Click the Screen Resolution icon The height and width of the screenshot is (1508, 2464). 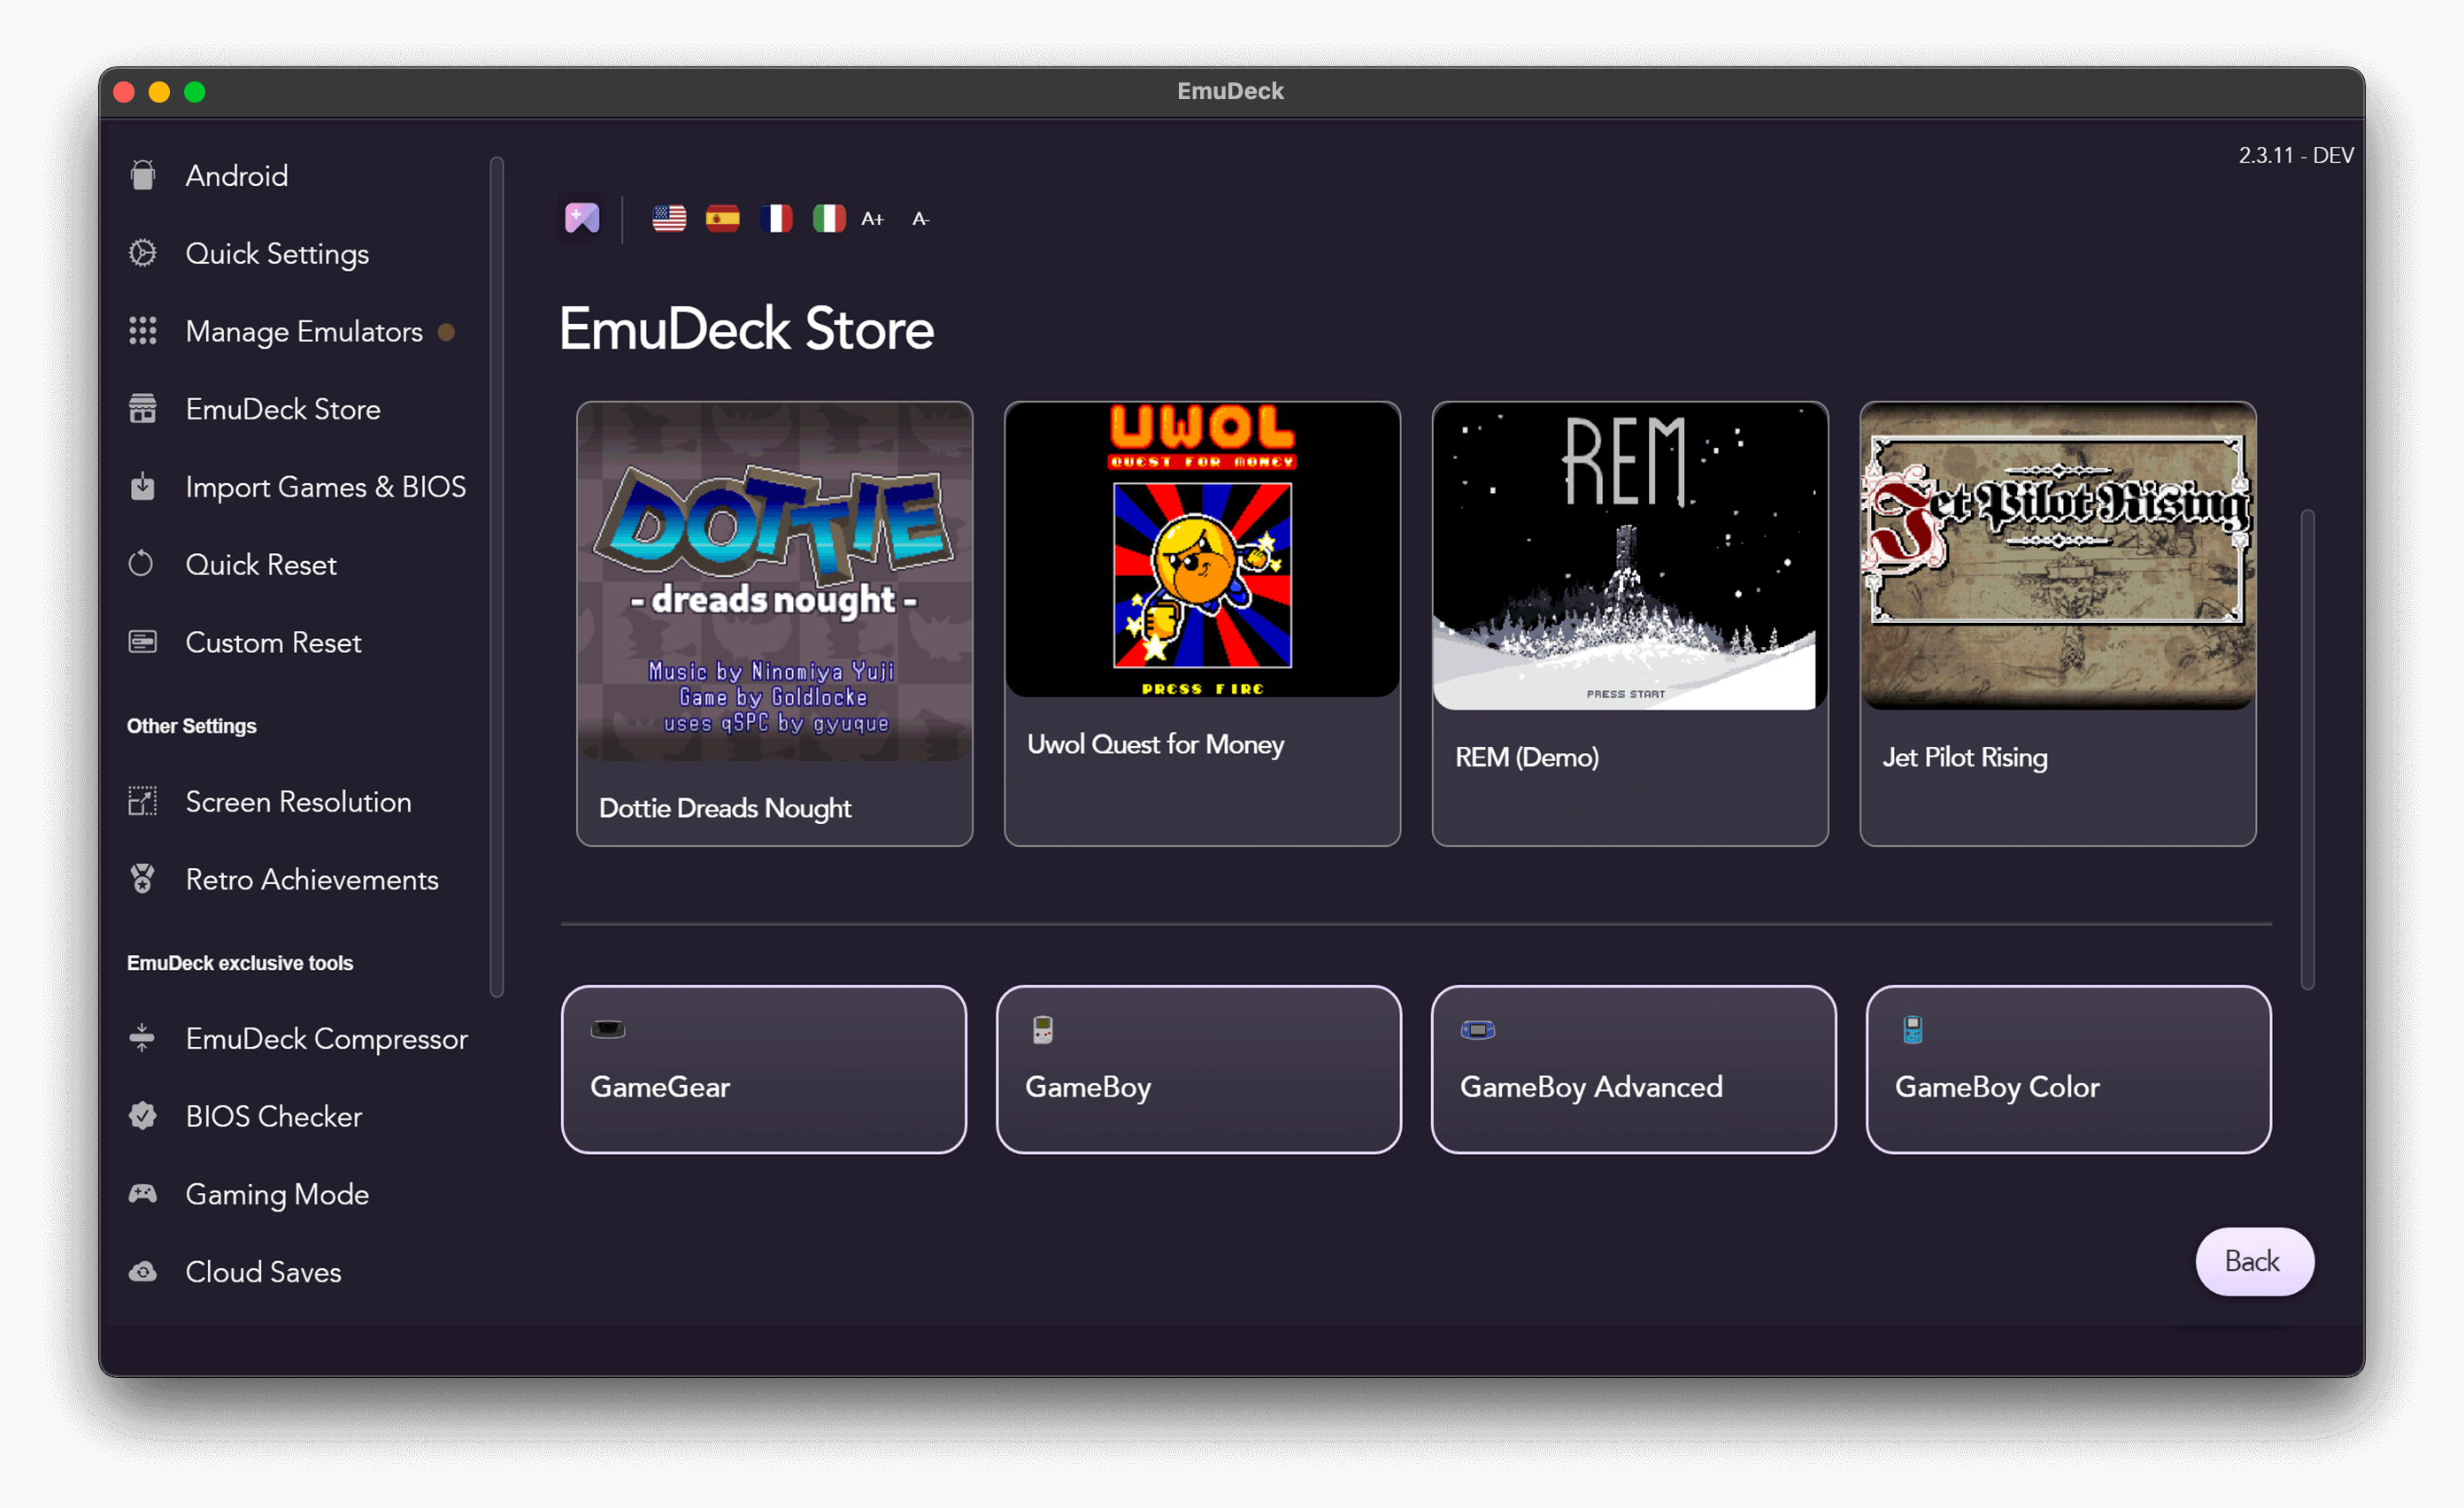pos(143,801)
